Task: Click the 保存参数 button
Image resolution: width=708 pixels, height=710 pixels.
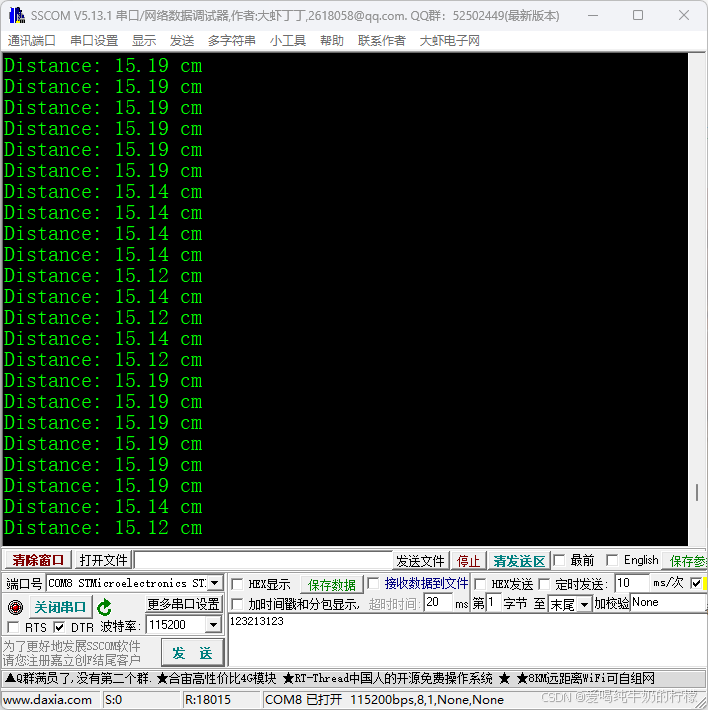Action: click(x=686, y=561)
